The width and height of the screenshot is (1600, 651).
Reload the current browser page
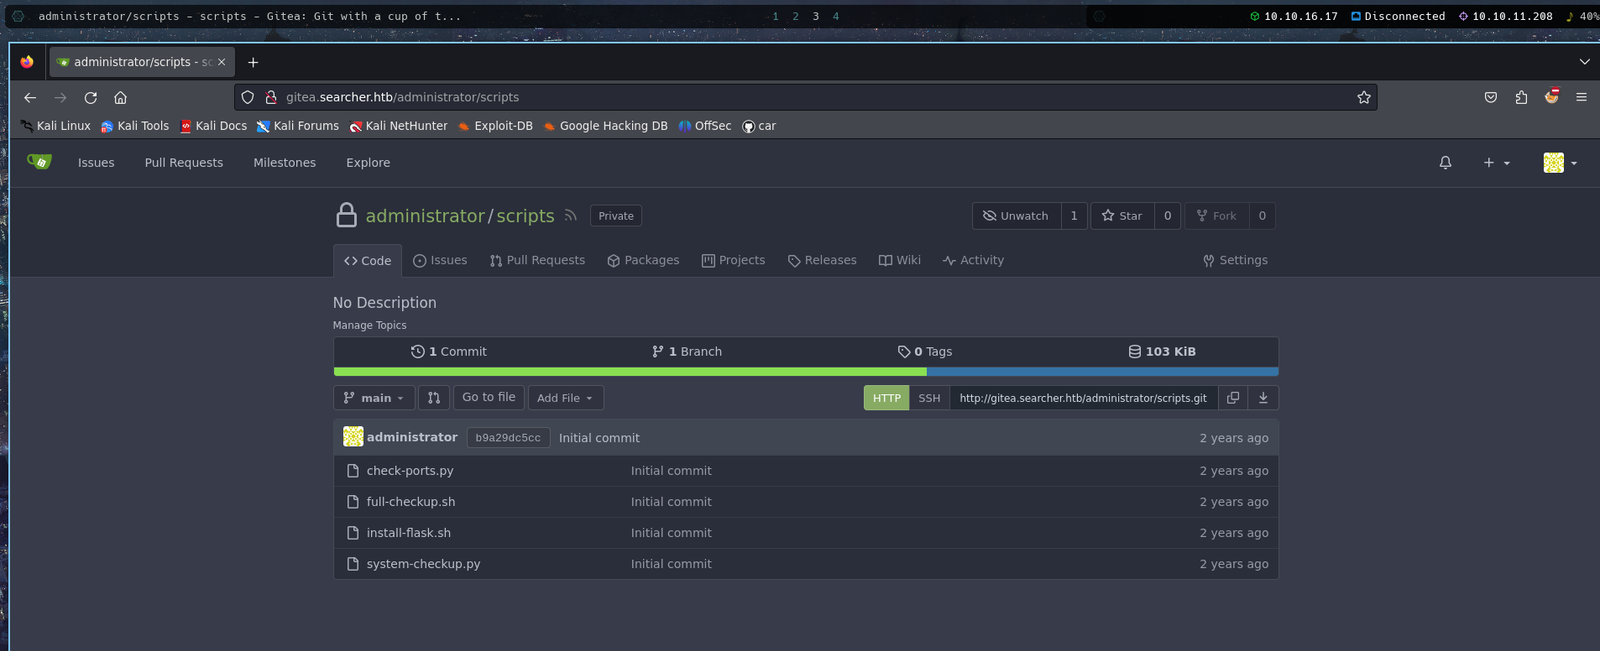click(91, 97)
